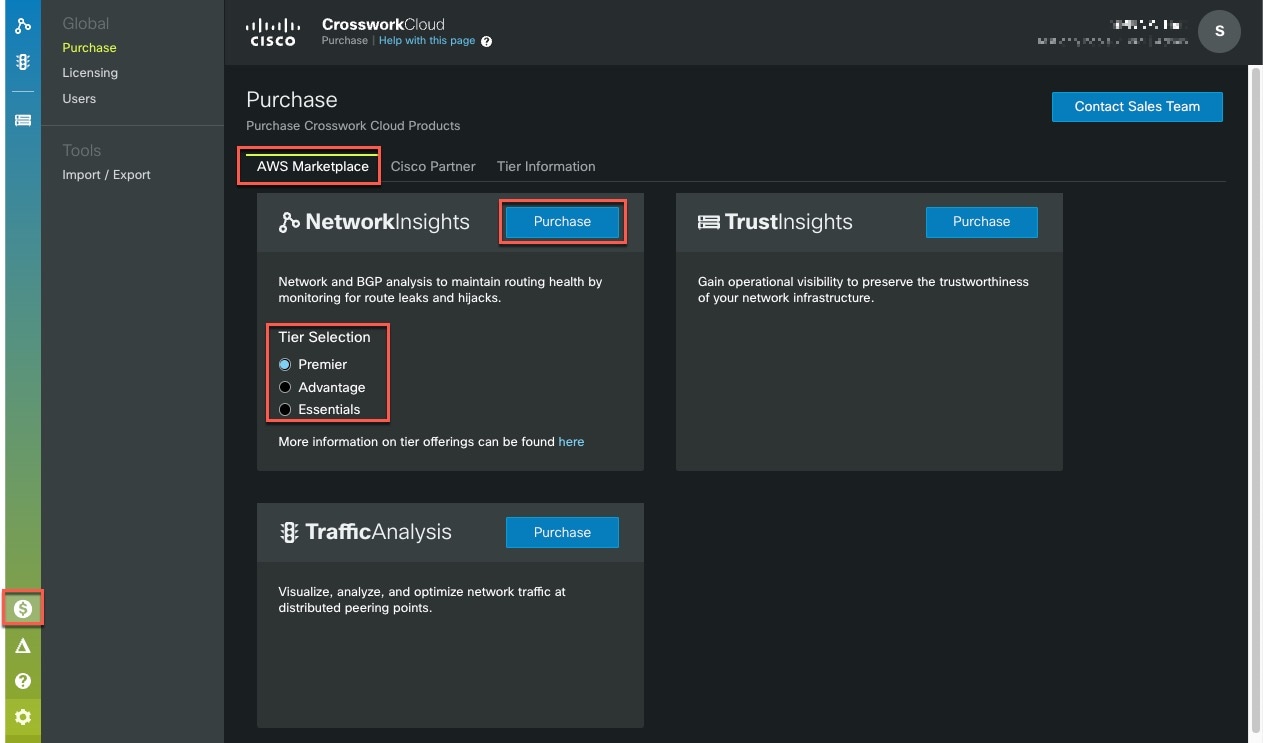Click the vertical page scrollbar
Image resolution: width=1263 pixels, height=743 pixels.
(x=1256, y=400)
